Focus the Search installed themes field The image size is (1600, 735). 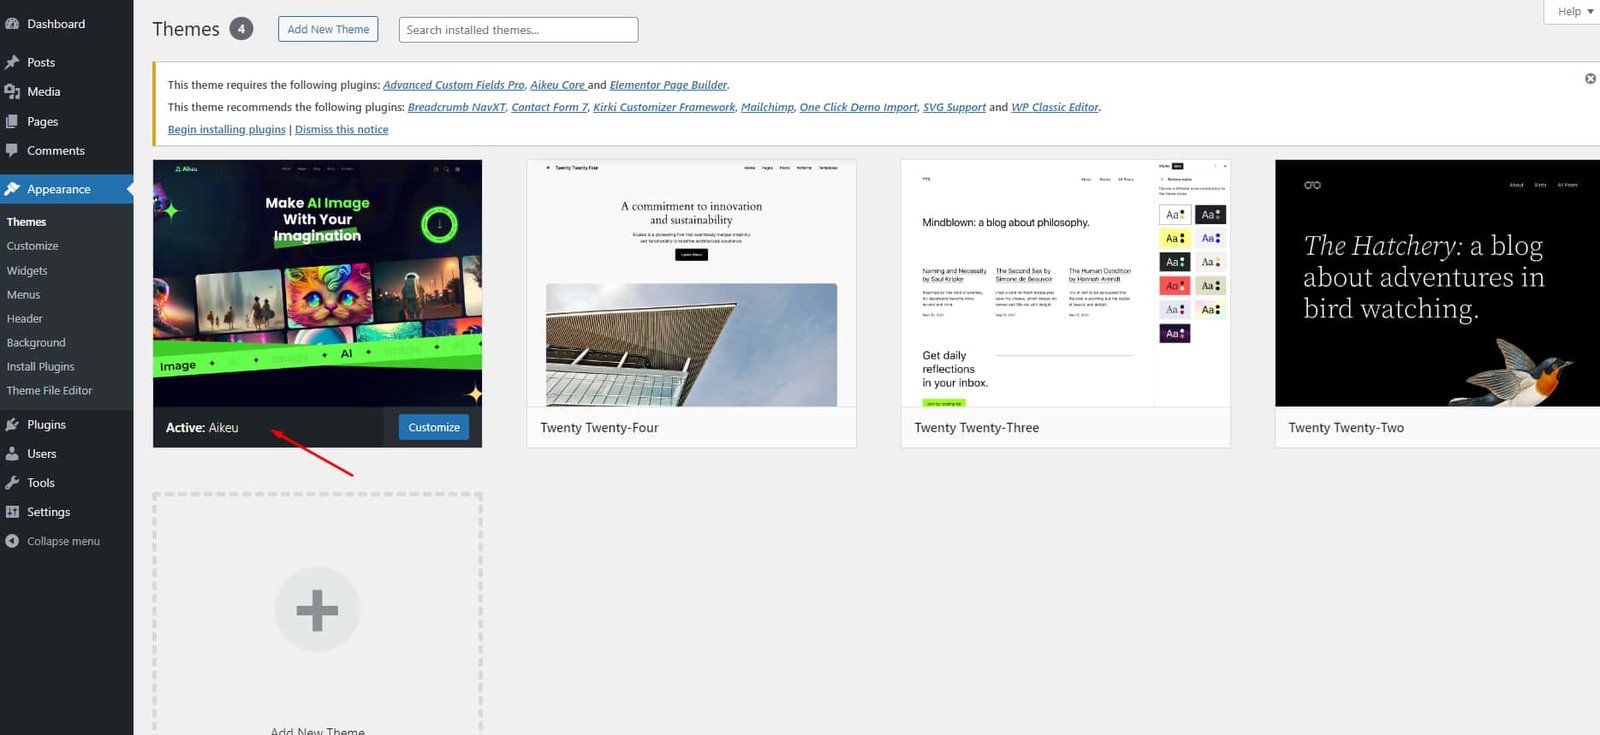[518, 30]
